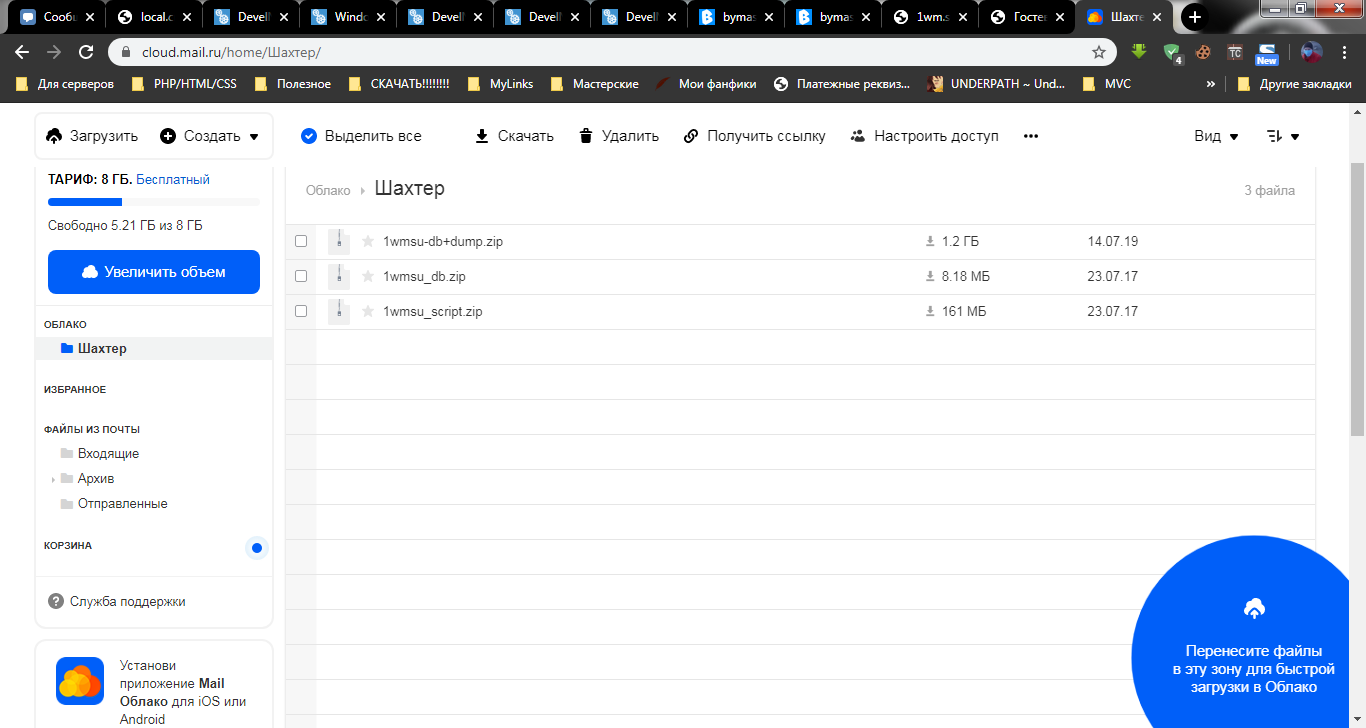1366x728 pixels.
Task: Click the Download (Скачать) toolbar icon
Action: (482, 136)
